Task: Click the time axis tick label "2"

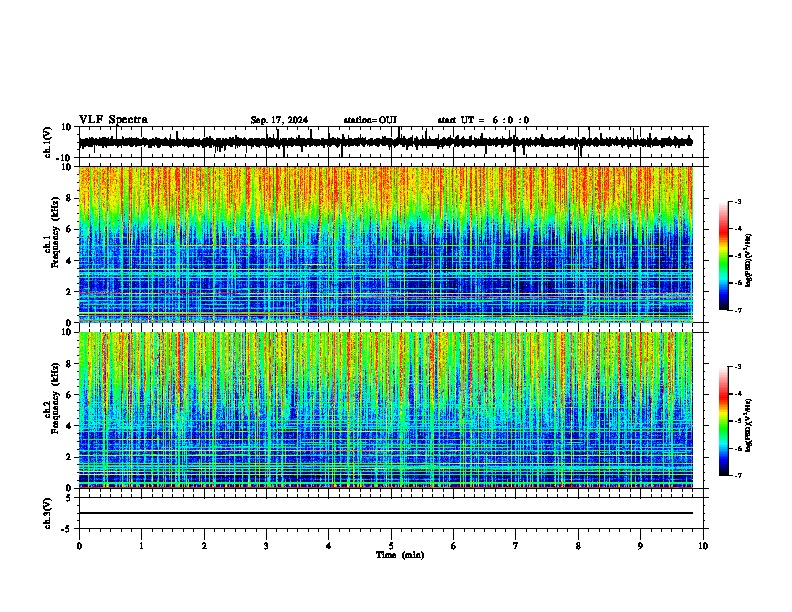Action: coord(204,546)
